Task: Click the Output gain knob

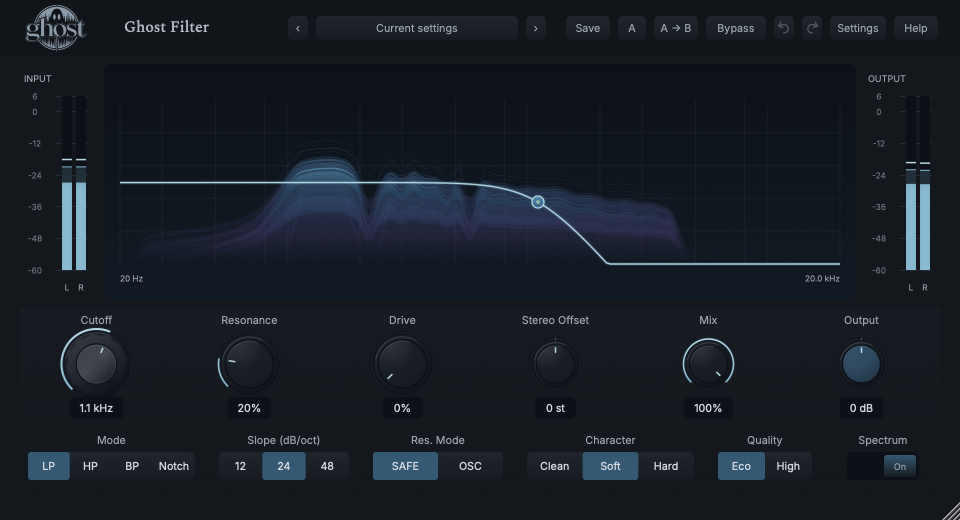Action: (x=861, y=364)
